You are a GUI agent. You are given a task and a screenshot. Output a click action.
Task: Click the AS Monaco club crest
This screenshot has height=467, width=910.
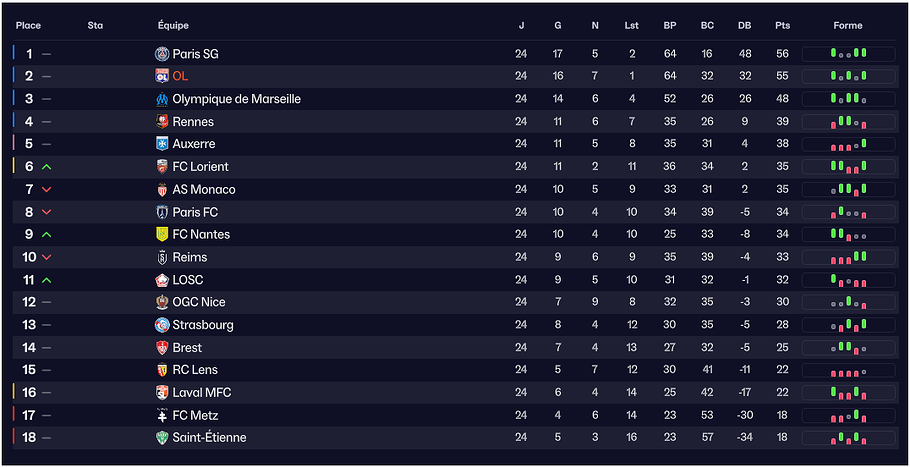[162, 190]
